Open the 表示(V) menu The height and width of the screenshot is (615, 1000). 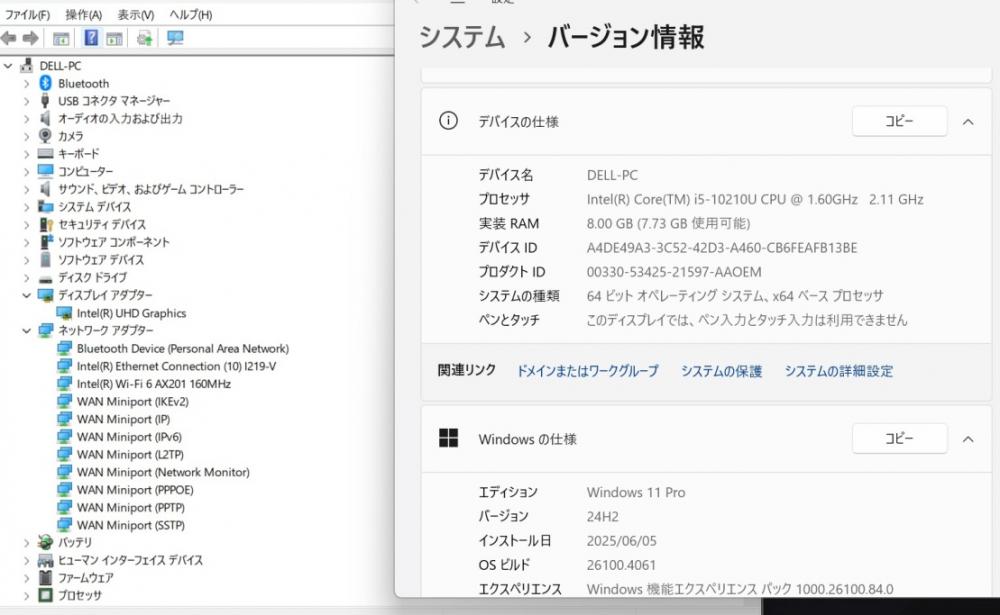tap(136, 14)
